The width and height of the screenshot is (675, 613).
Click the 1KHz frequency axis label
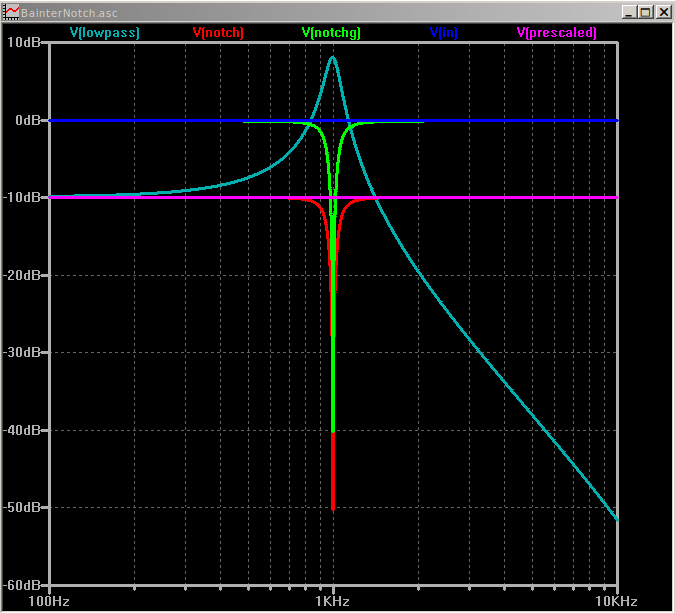click(x=332, y=601)
